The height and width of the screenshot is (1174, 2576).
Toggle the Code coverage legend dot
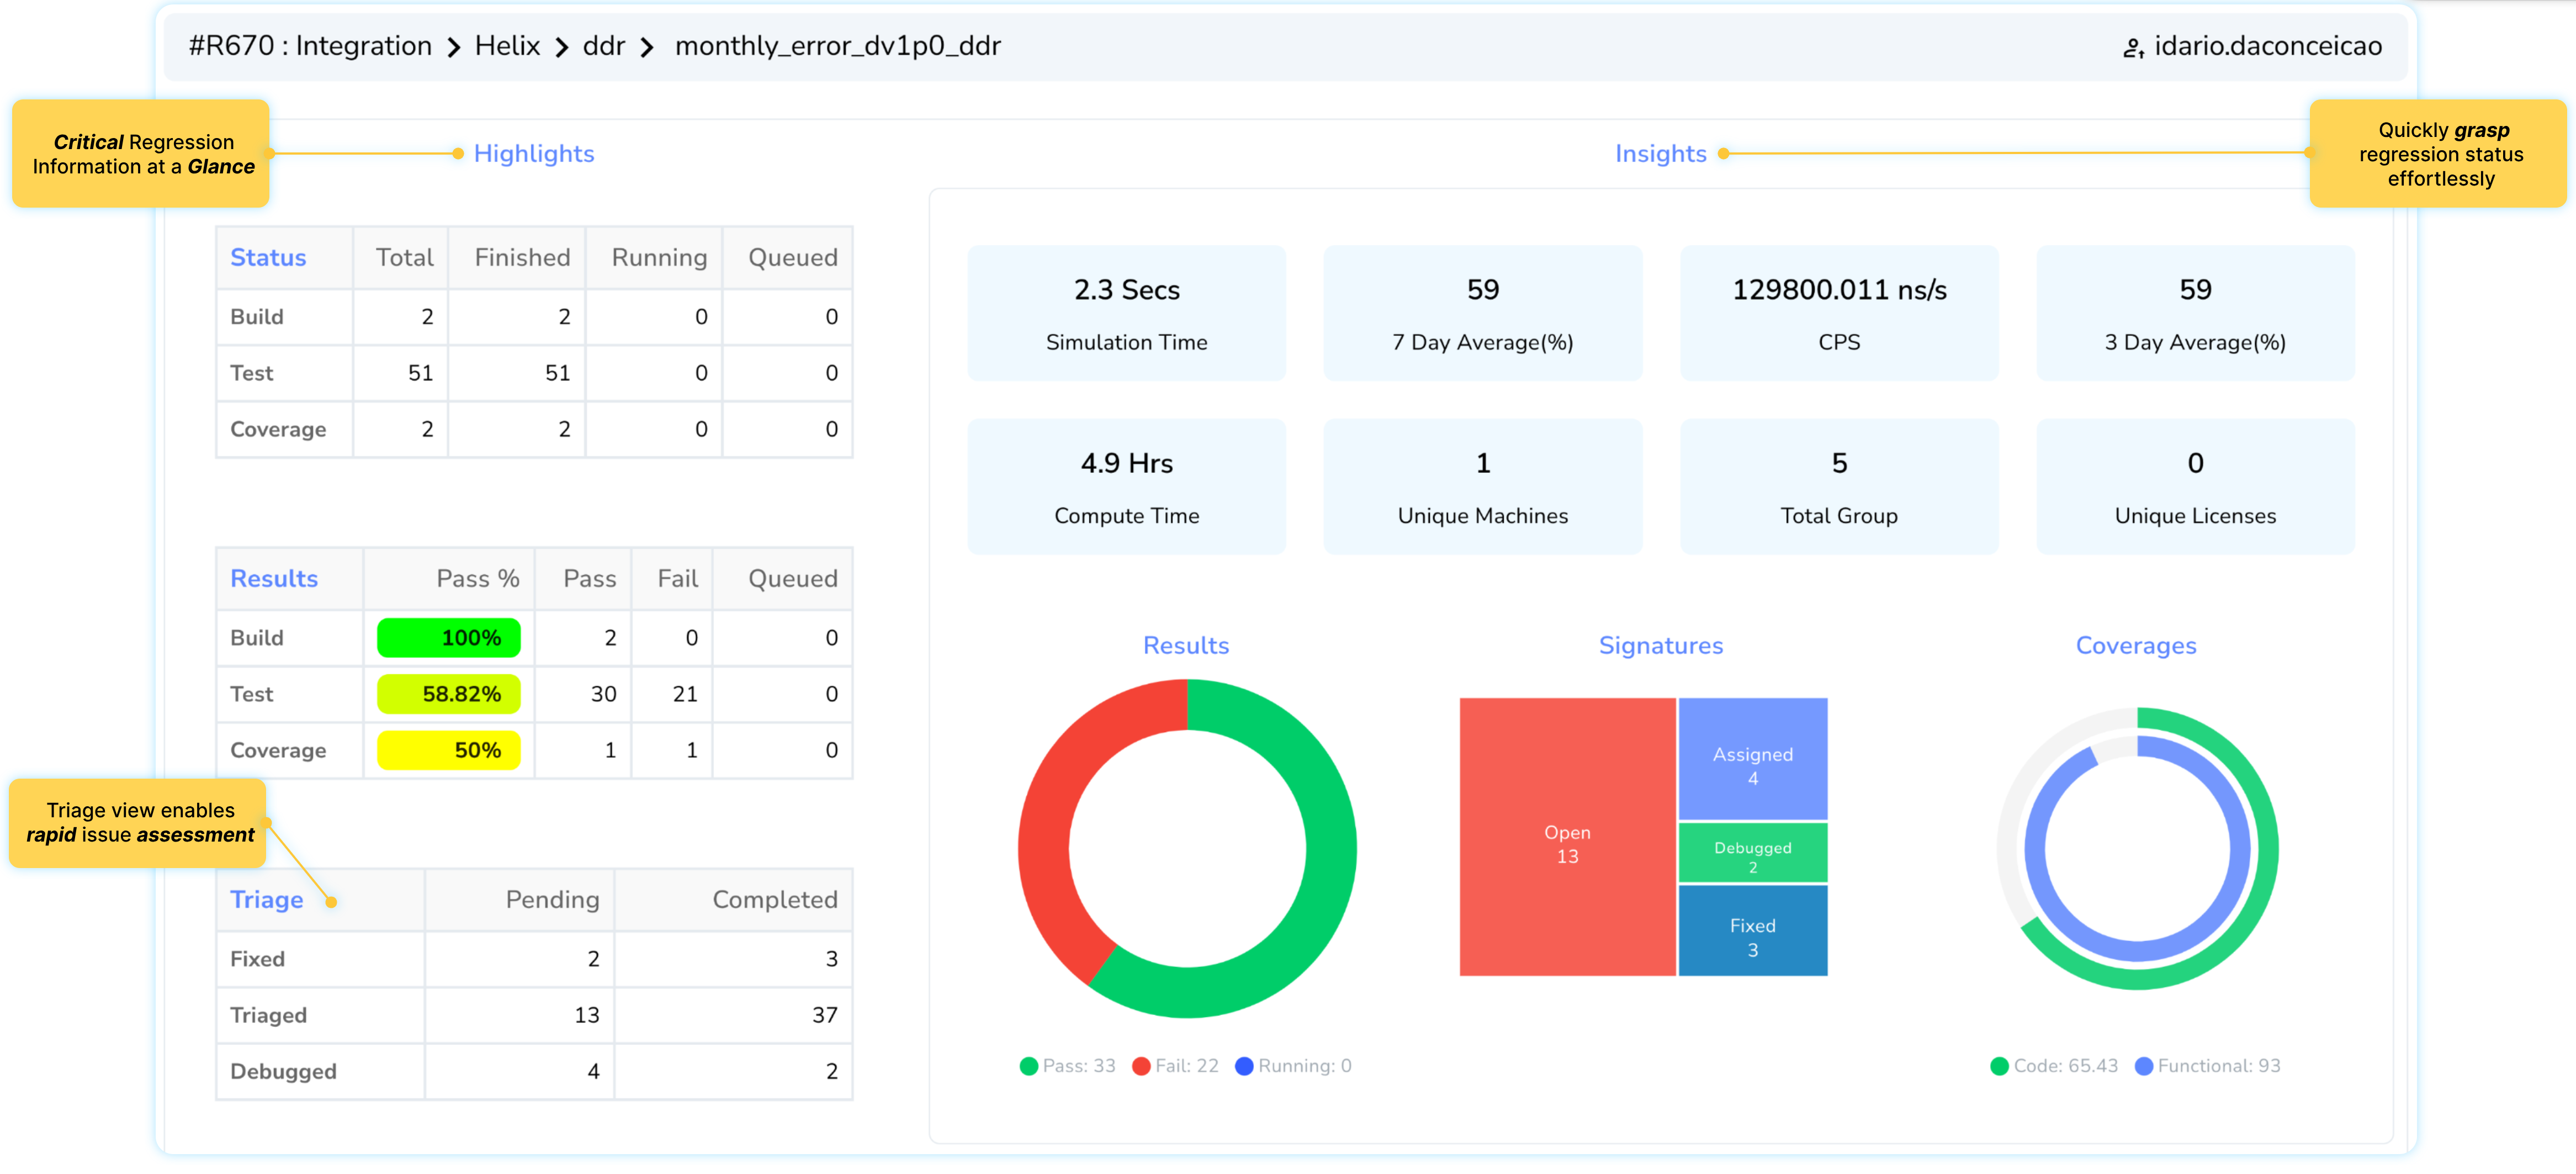pos(1999,1066)
